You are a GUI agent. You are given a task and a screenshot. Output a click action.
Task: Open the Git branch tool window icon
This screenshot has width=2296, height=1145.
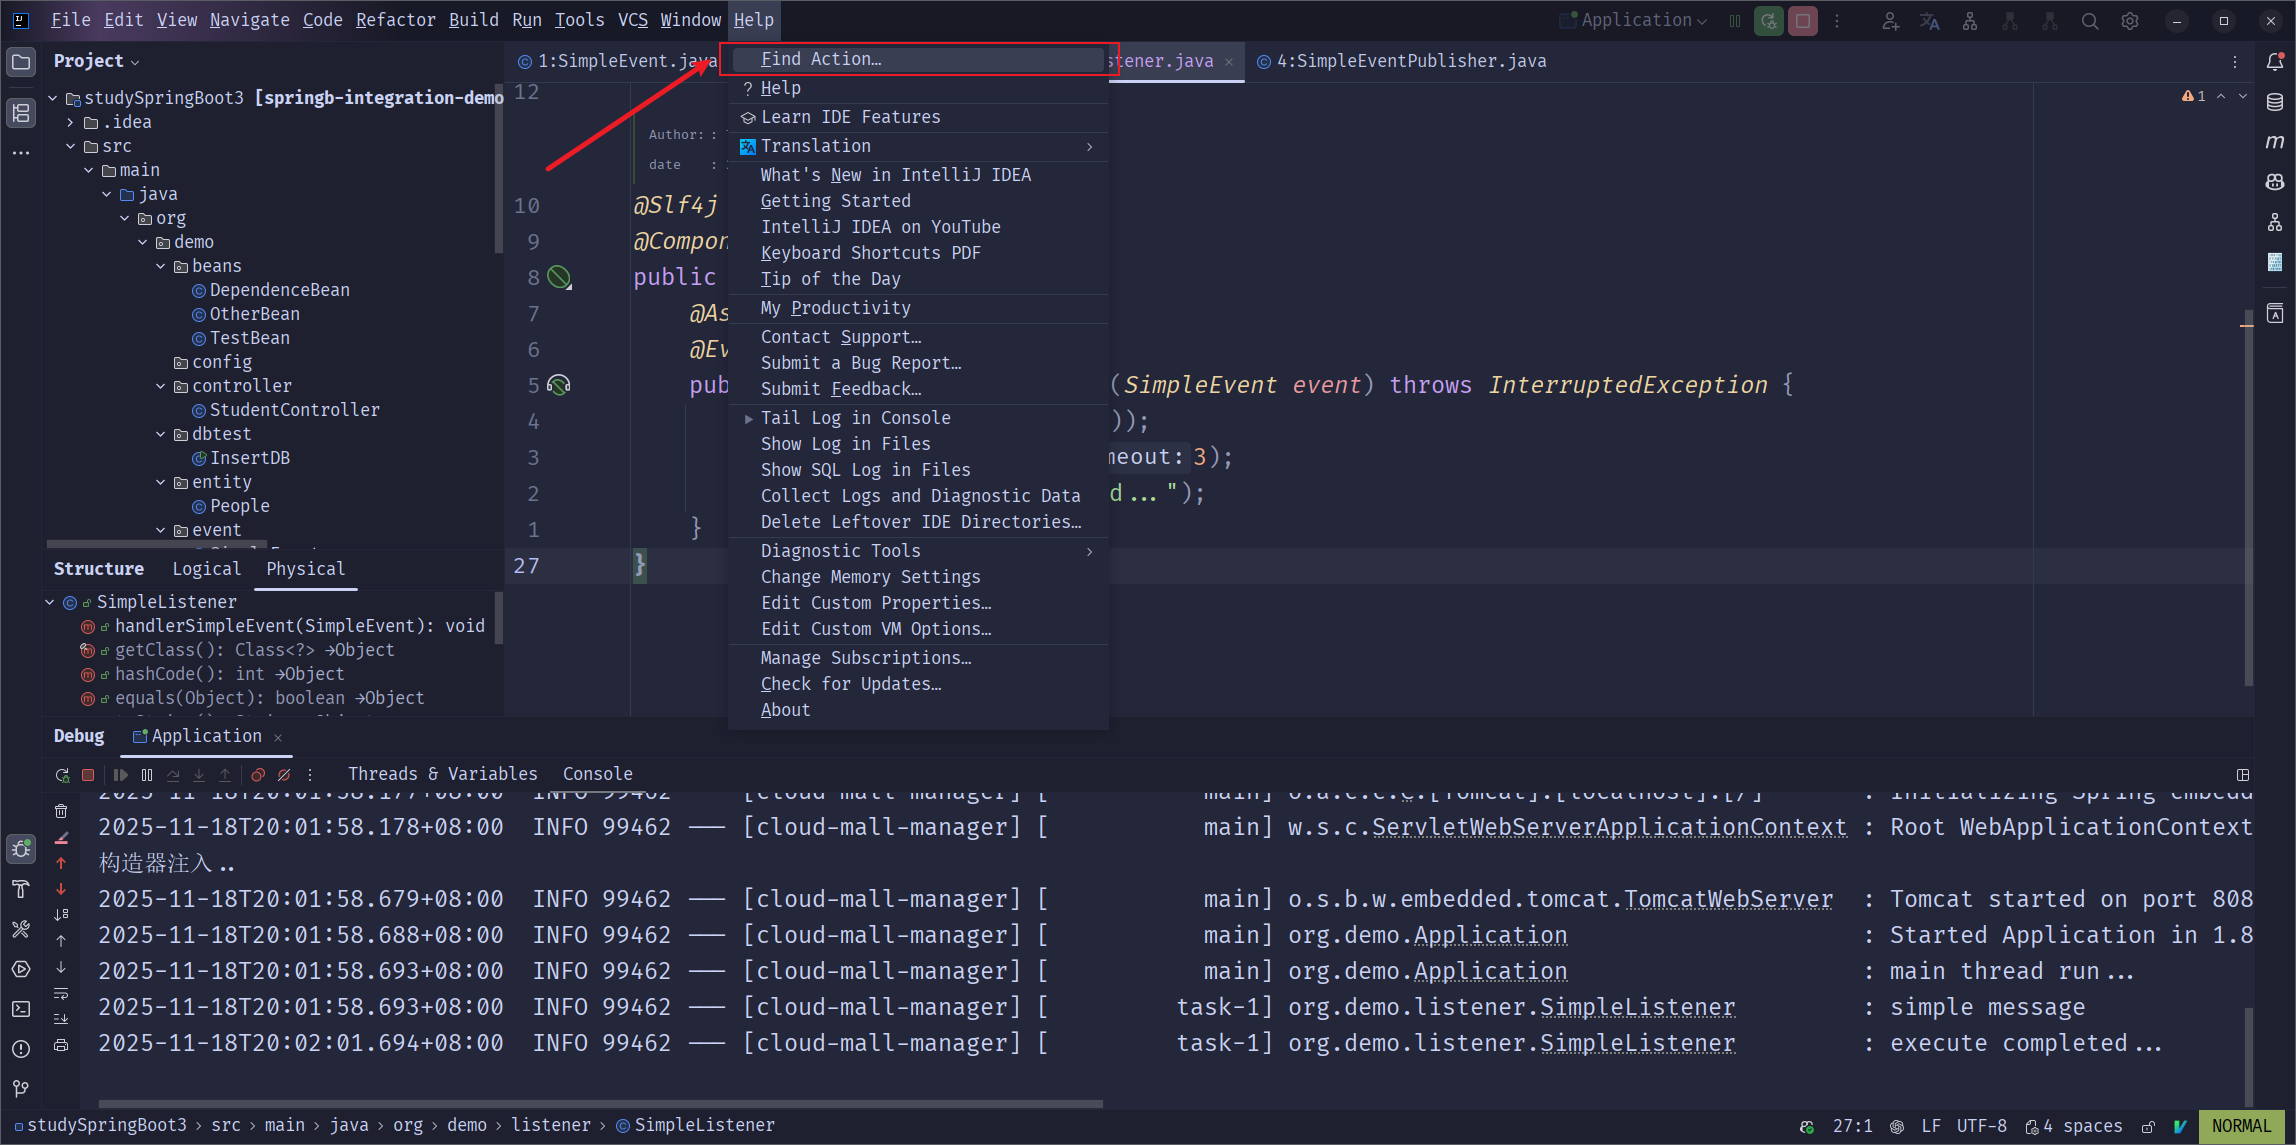pyautogui.click(x=21, y=1089)
